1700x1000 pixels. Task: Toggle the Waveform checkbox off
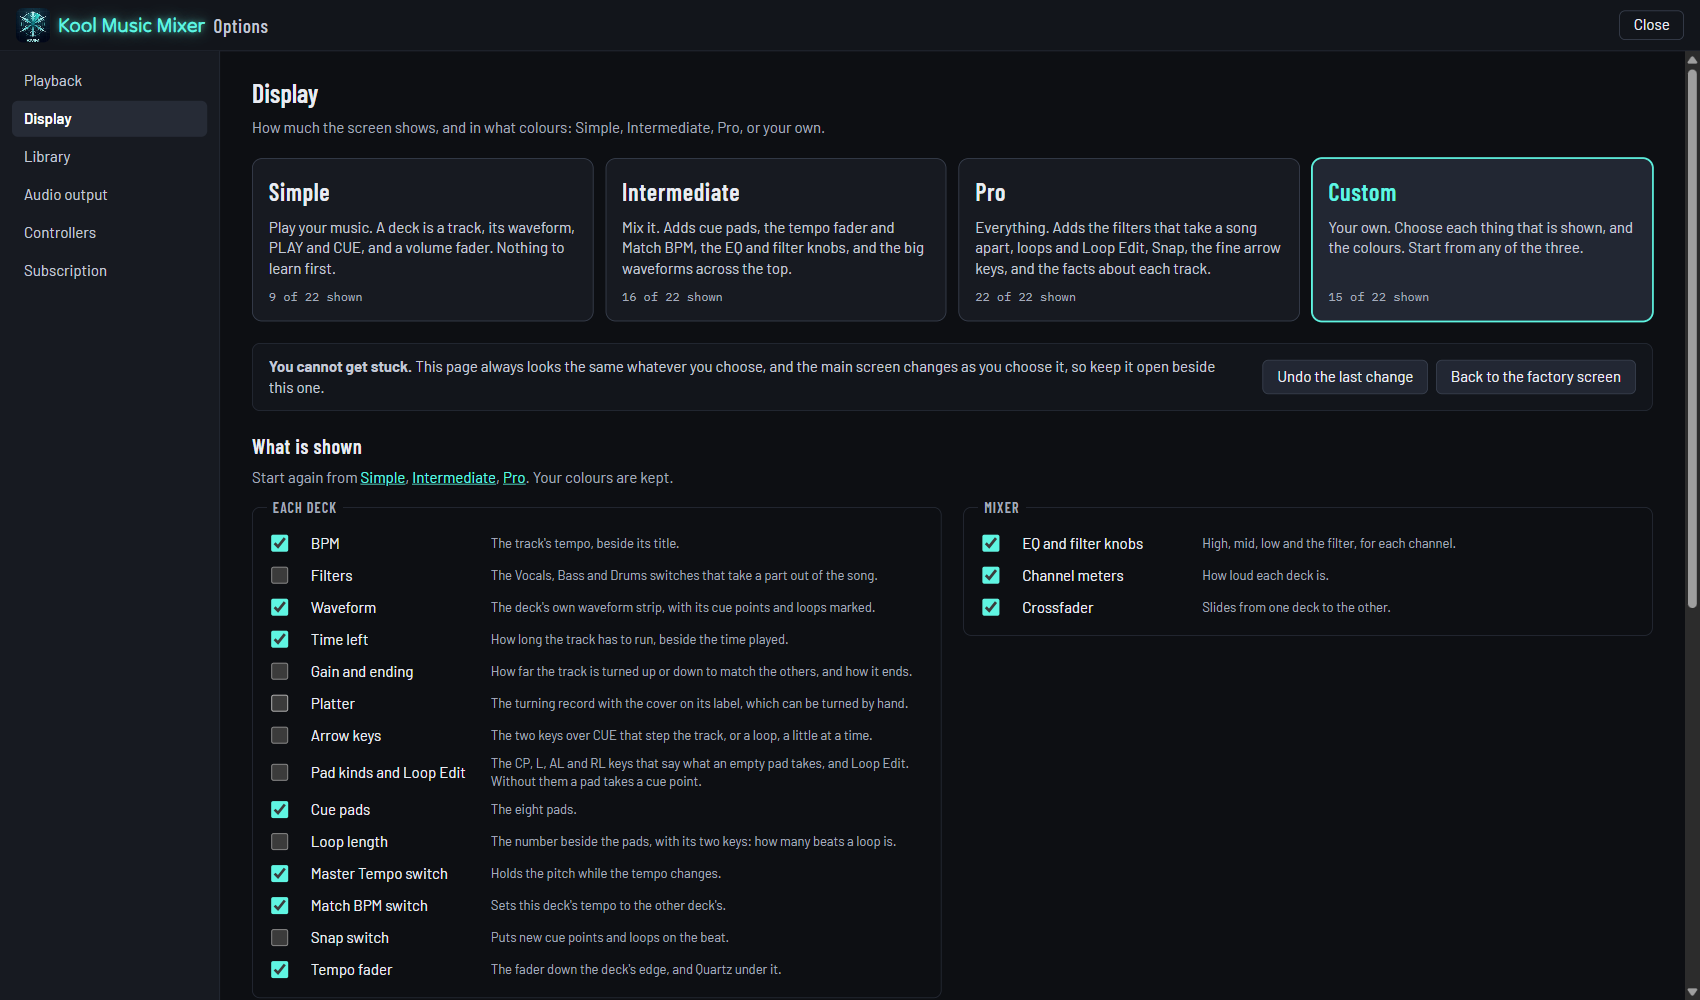[280, 608]
